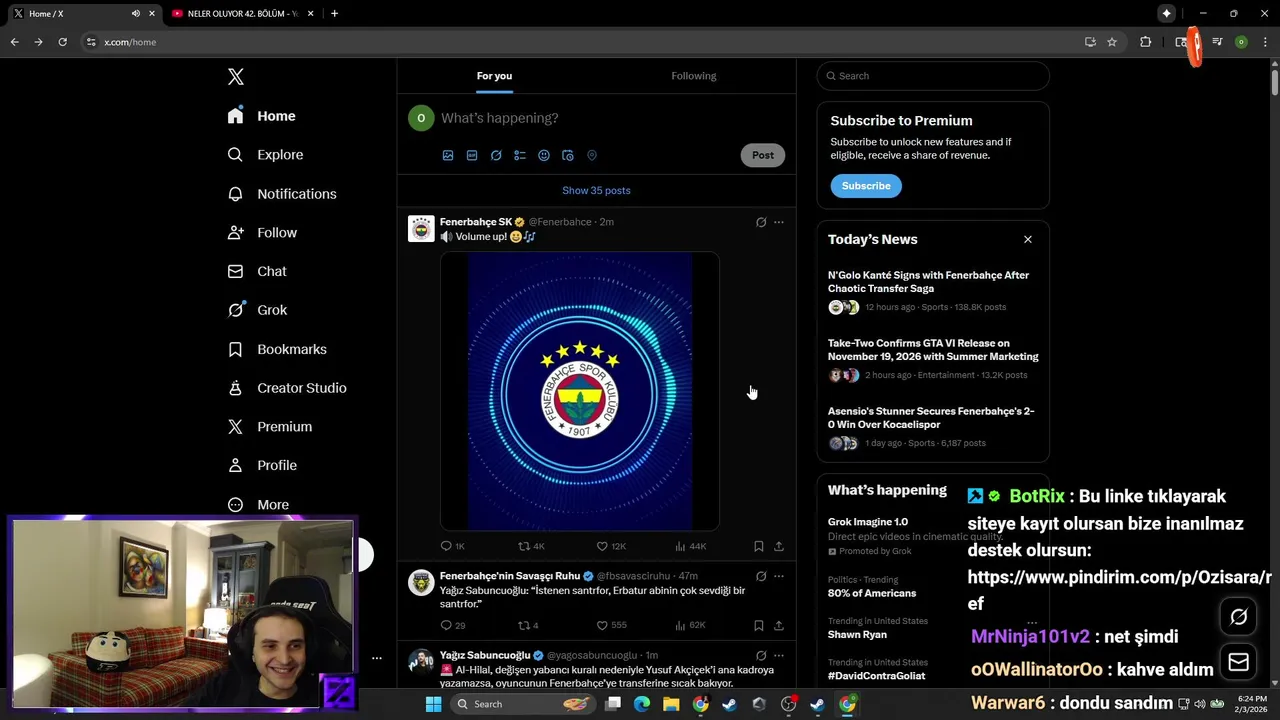Play the Fenerbahçe logo video

[580, 391]
